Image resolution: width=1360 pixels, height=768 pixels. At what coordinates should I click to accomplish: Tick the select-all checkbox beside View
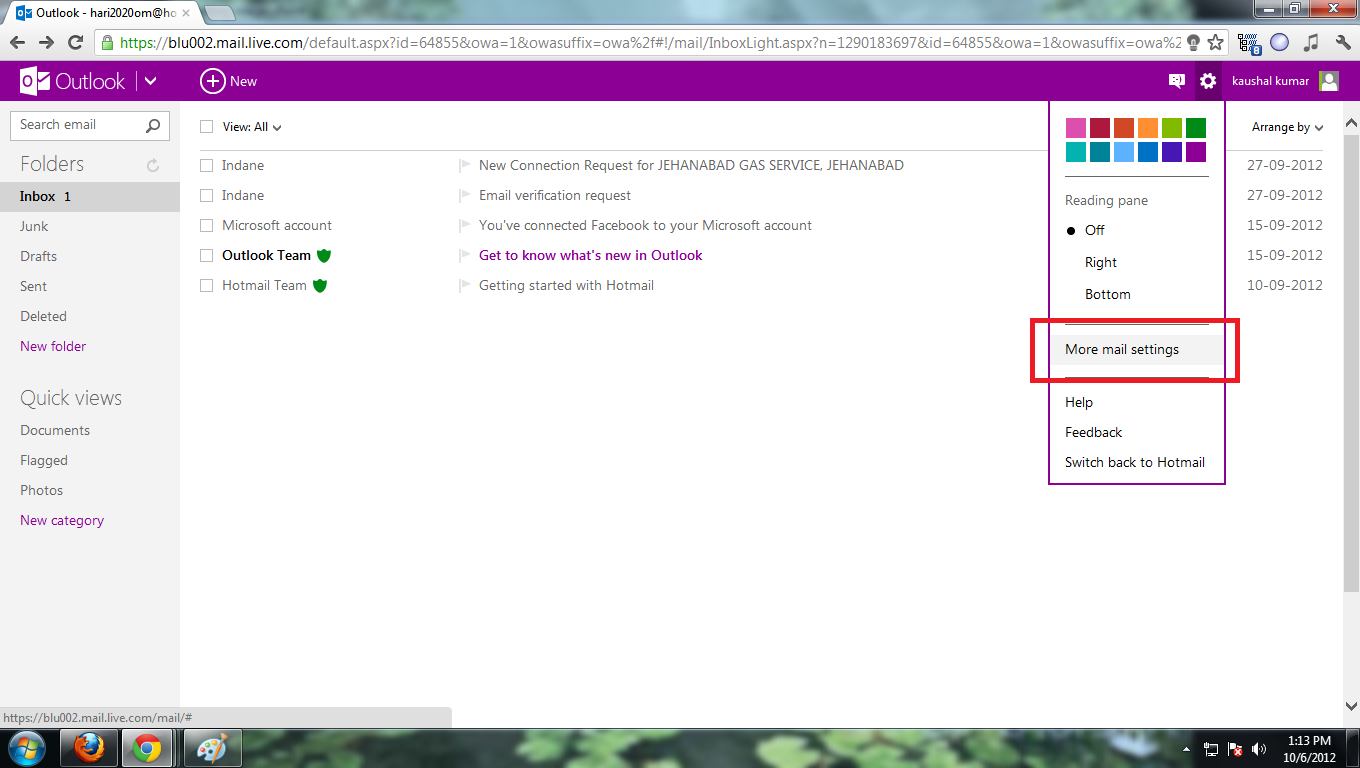[x=207, y=127]
